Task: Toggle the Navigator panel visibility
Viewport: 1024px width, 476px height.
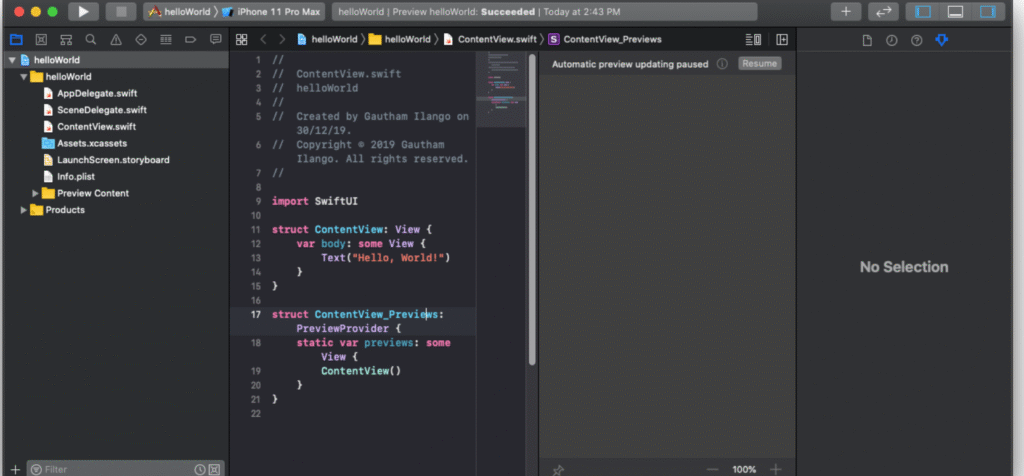Action: (923, 12)
